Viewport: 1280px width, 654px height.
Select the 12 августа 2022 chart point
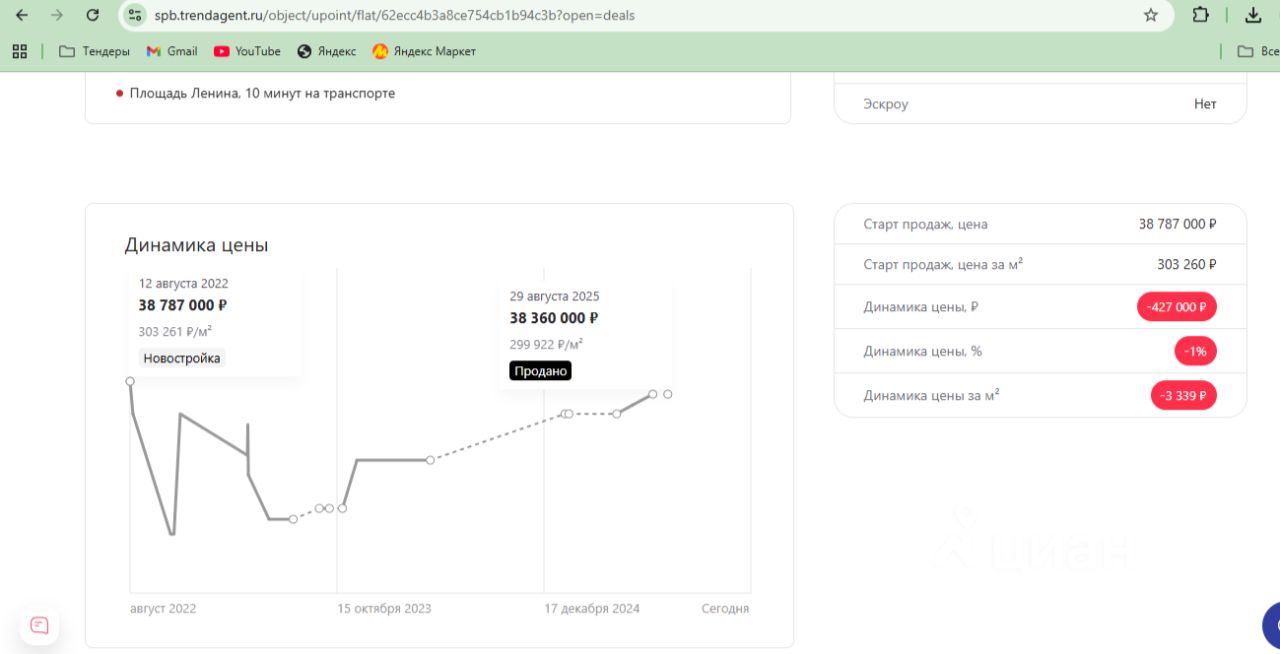pos(130,381)
